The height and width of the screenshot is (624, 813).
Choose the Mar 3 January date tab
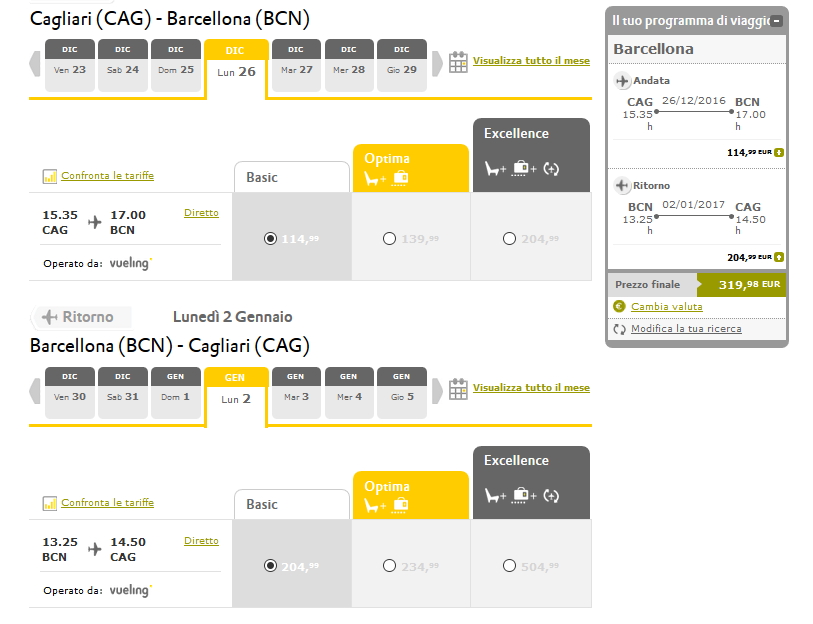pyautogui.click(x=296, y=390)
